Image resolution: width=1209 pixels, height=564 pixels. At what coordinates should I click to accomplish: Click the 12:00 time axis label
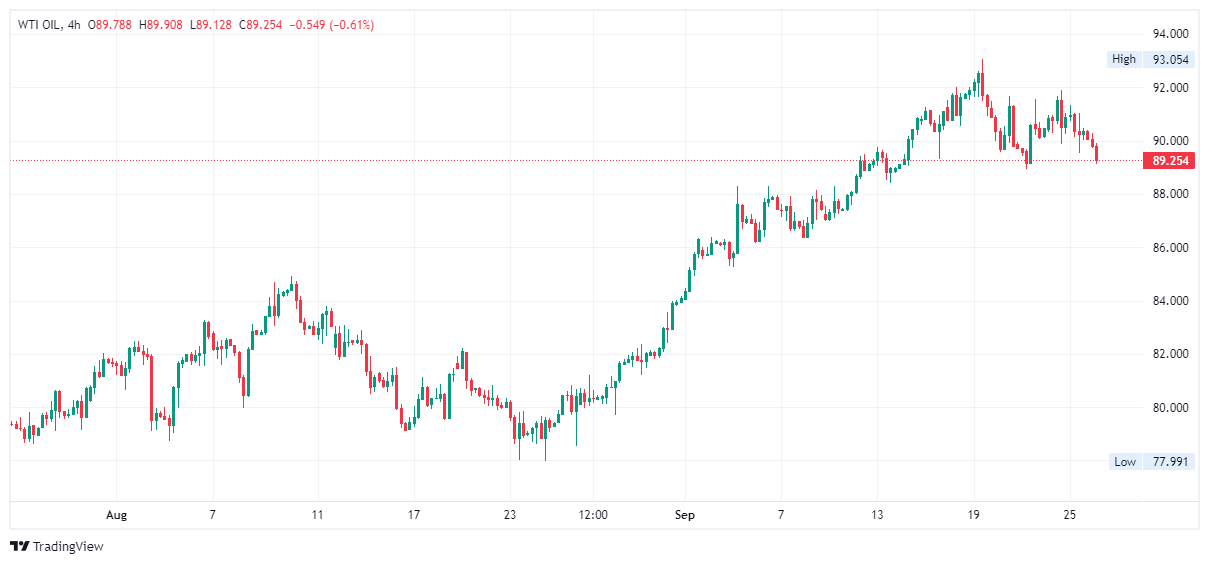click(593, 515)
